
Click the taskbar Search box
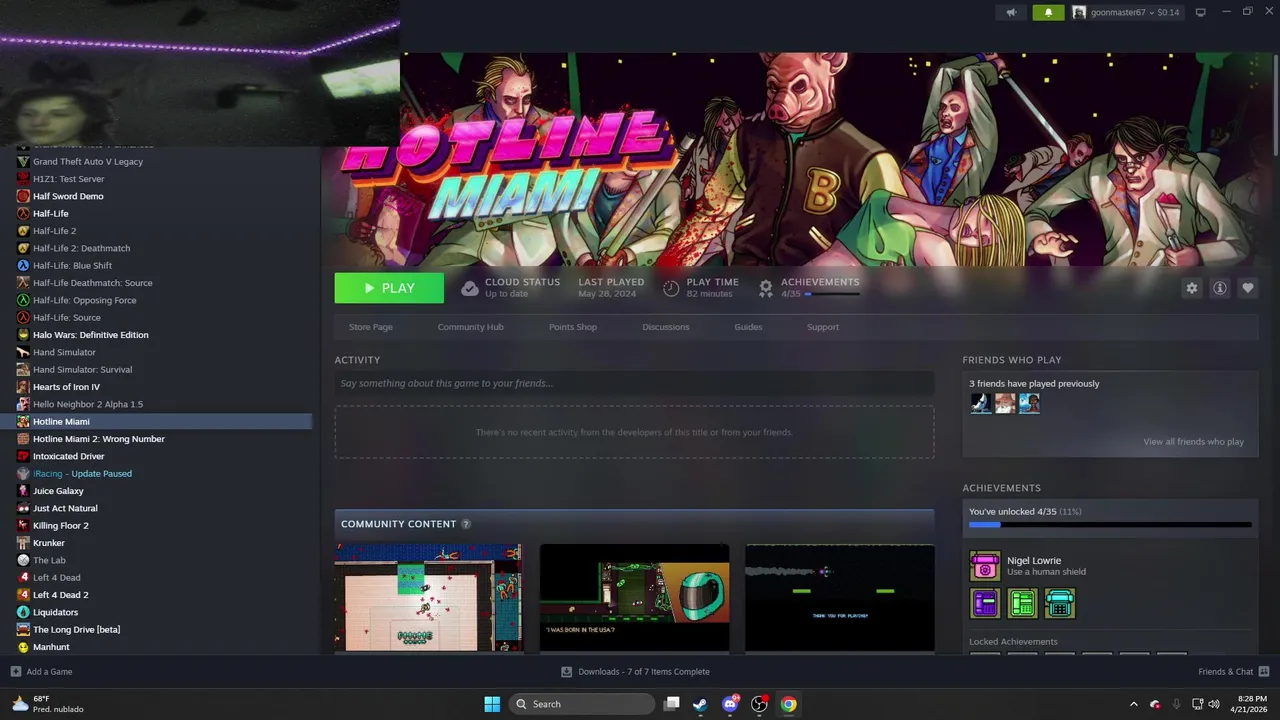581,704
